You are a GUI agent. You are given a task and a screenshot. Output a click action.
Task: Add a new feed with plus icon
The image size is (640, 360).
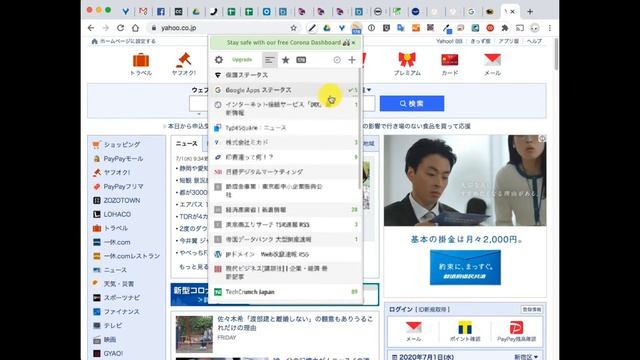352,60
